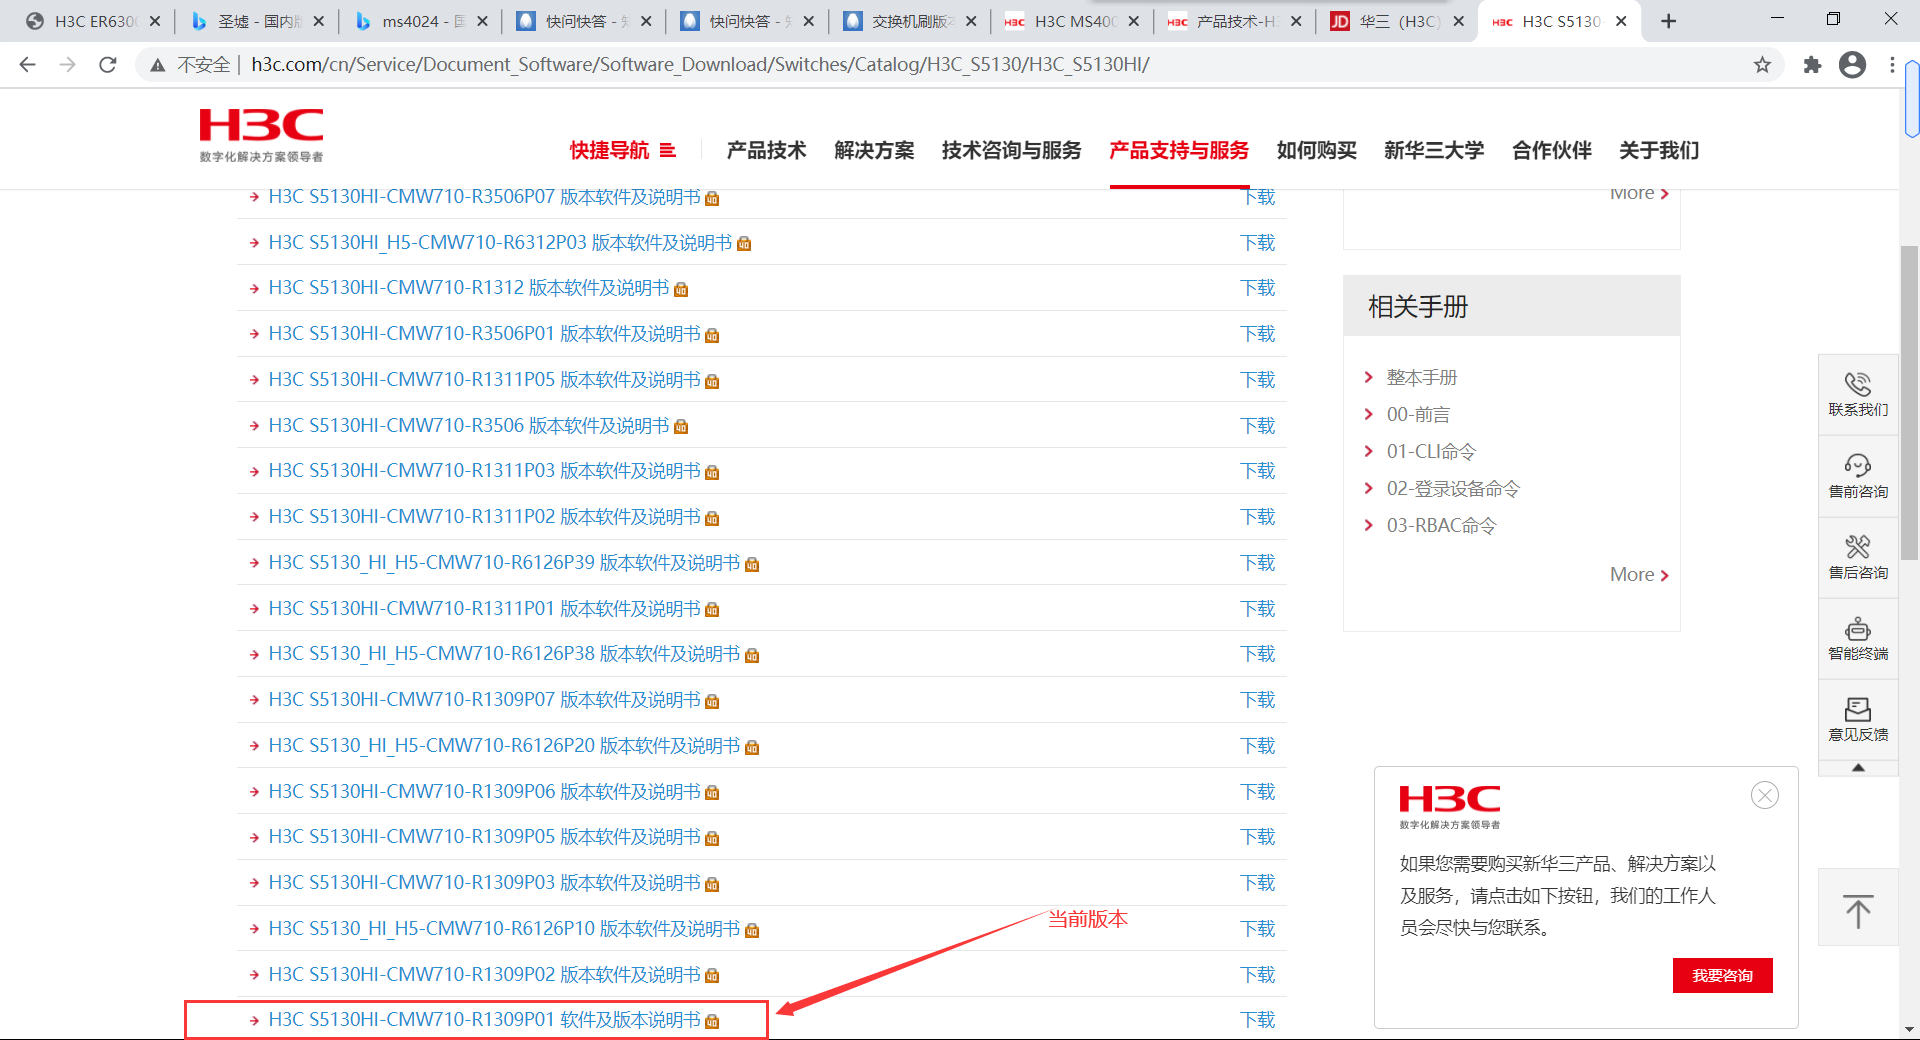Viewport: 1920px width, 1040px height.
Task: Open the 技术咨询与服务 menu
Action: [1012, 150]
